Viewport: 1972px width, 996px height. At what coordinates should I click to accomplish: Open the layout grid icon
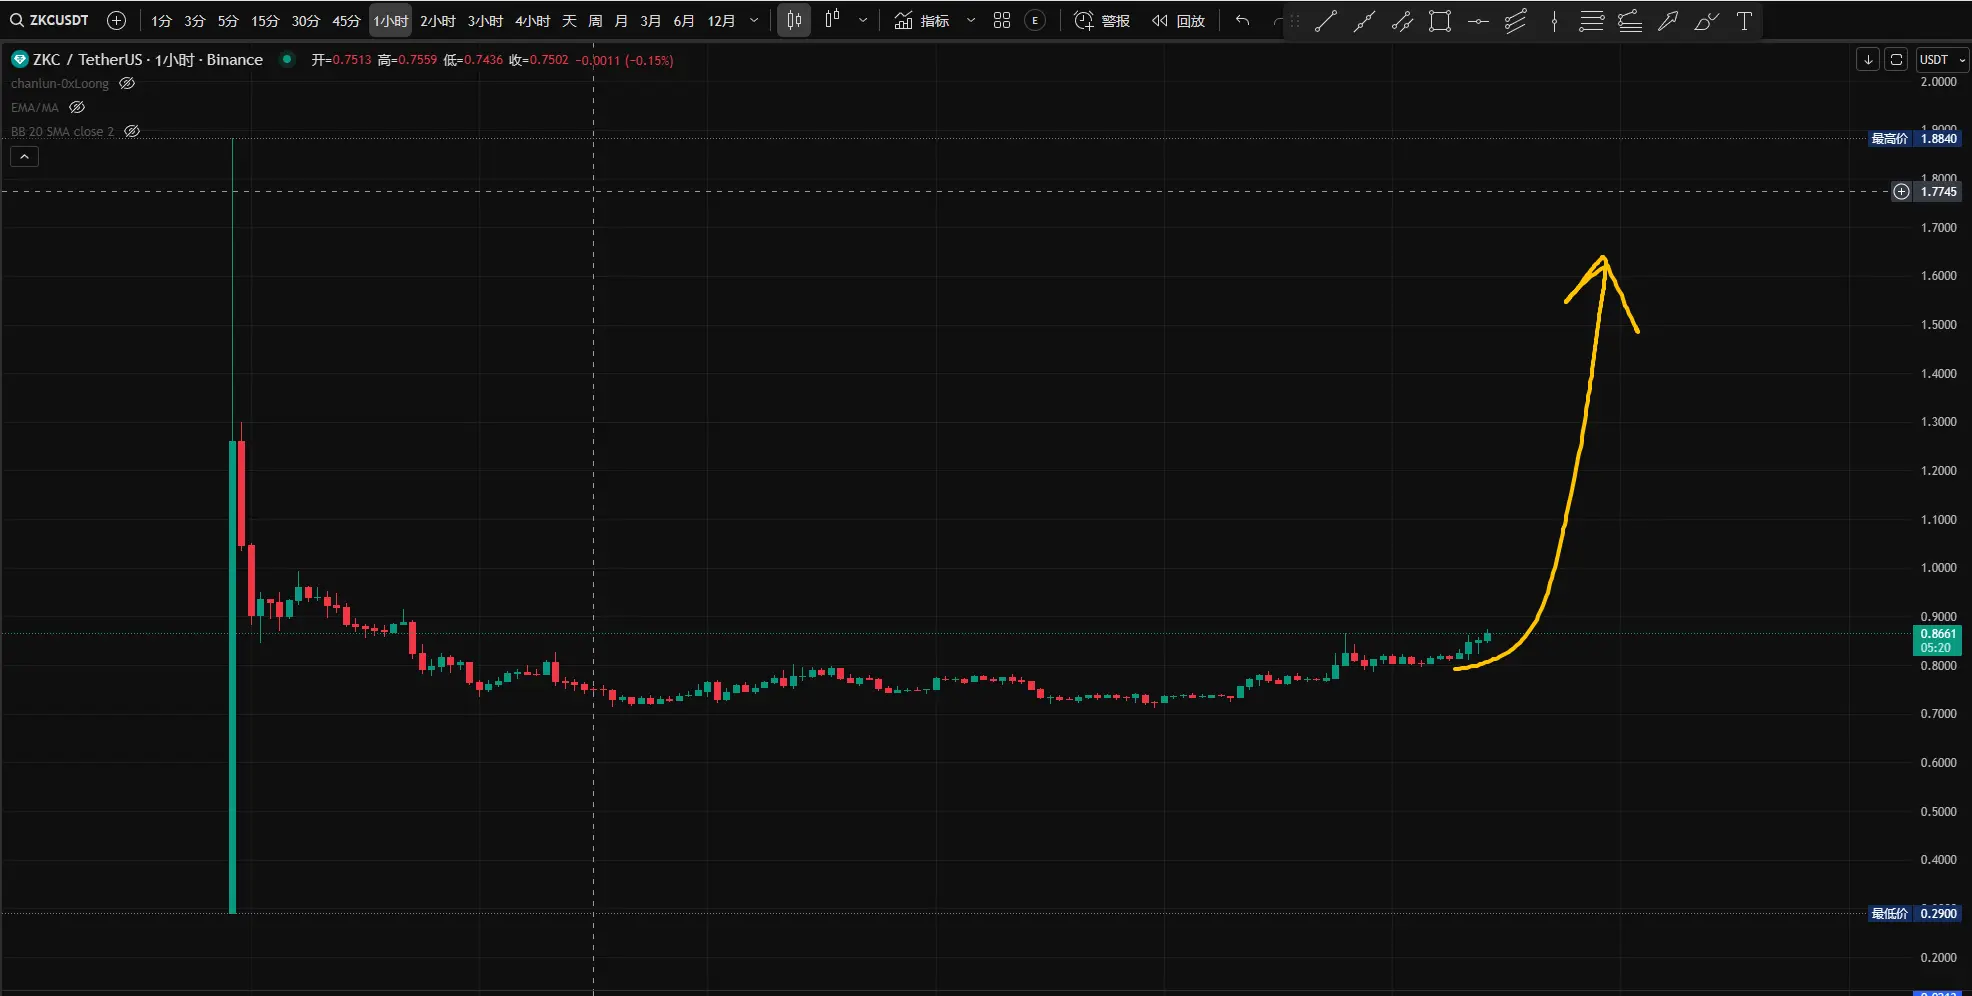click(x=1002, y=20)
